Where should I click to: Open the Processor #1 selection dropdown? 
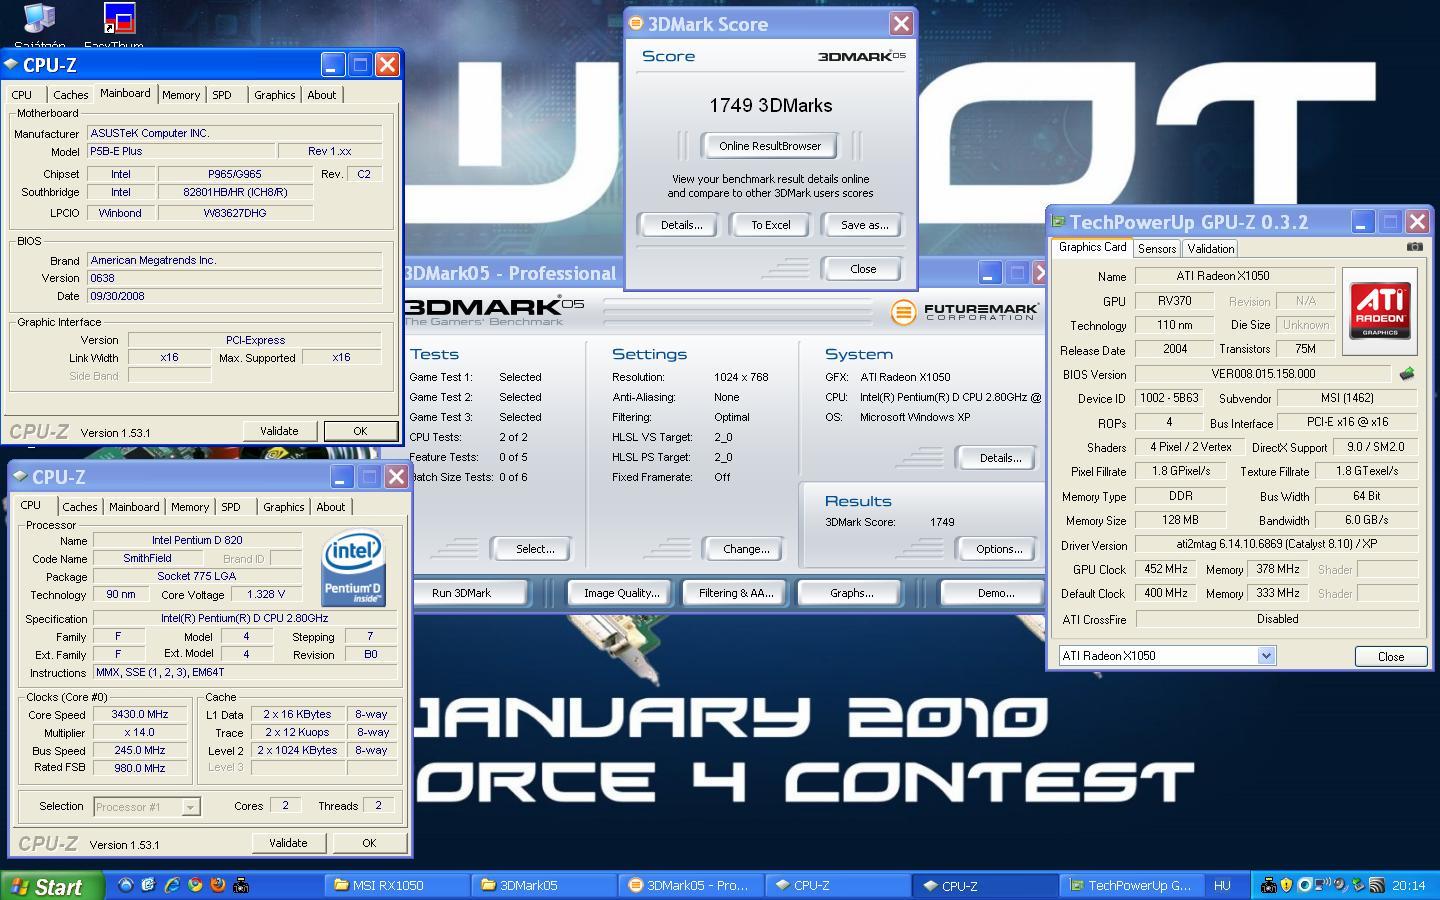[x=191, y=806]
